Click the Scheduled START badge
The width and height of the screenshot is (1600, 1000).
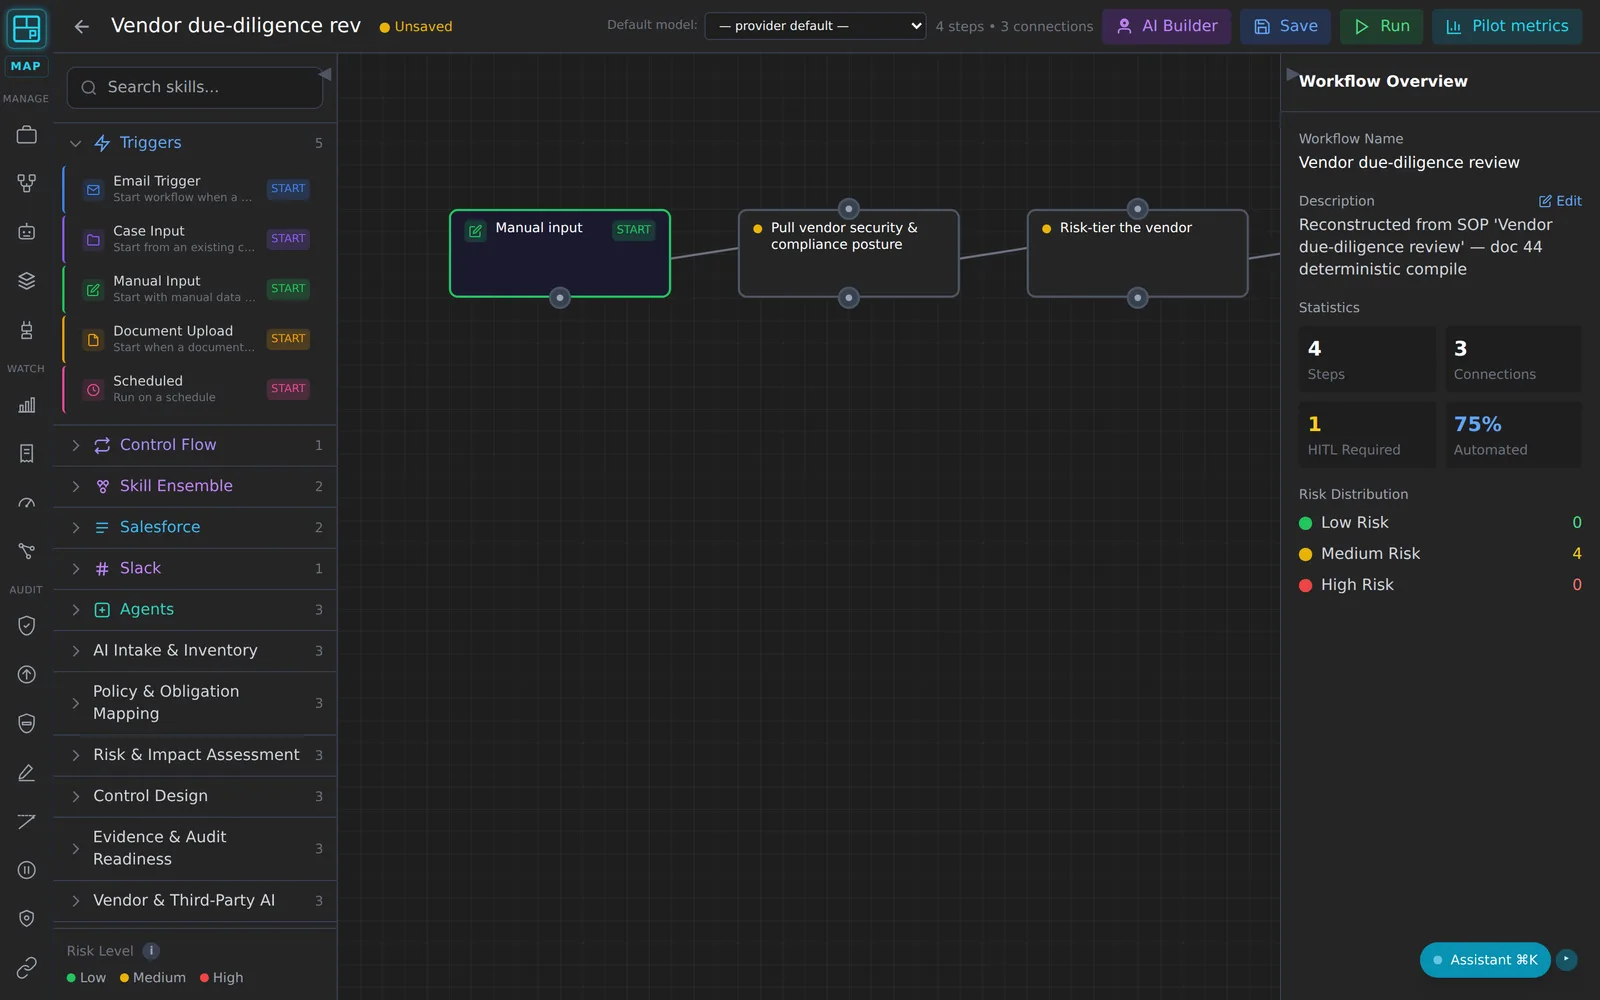tap(288, 389)
